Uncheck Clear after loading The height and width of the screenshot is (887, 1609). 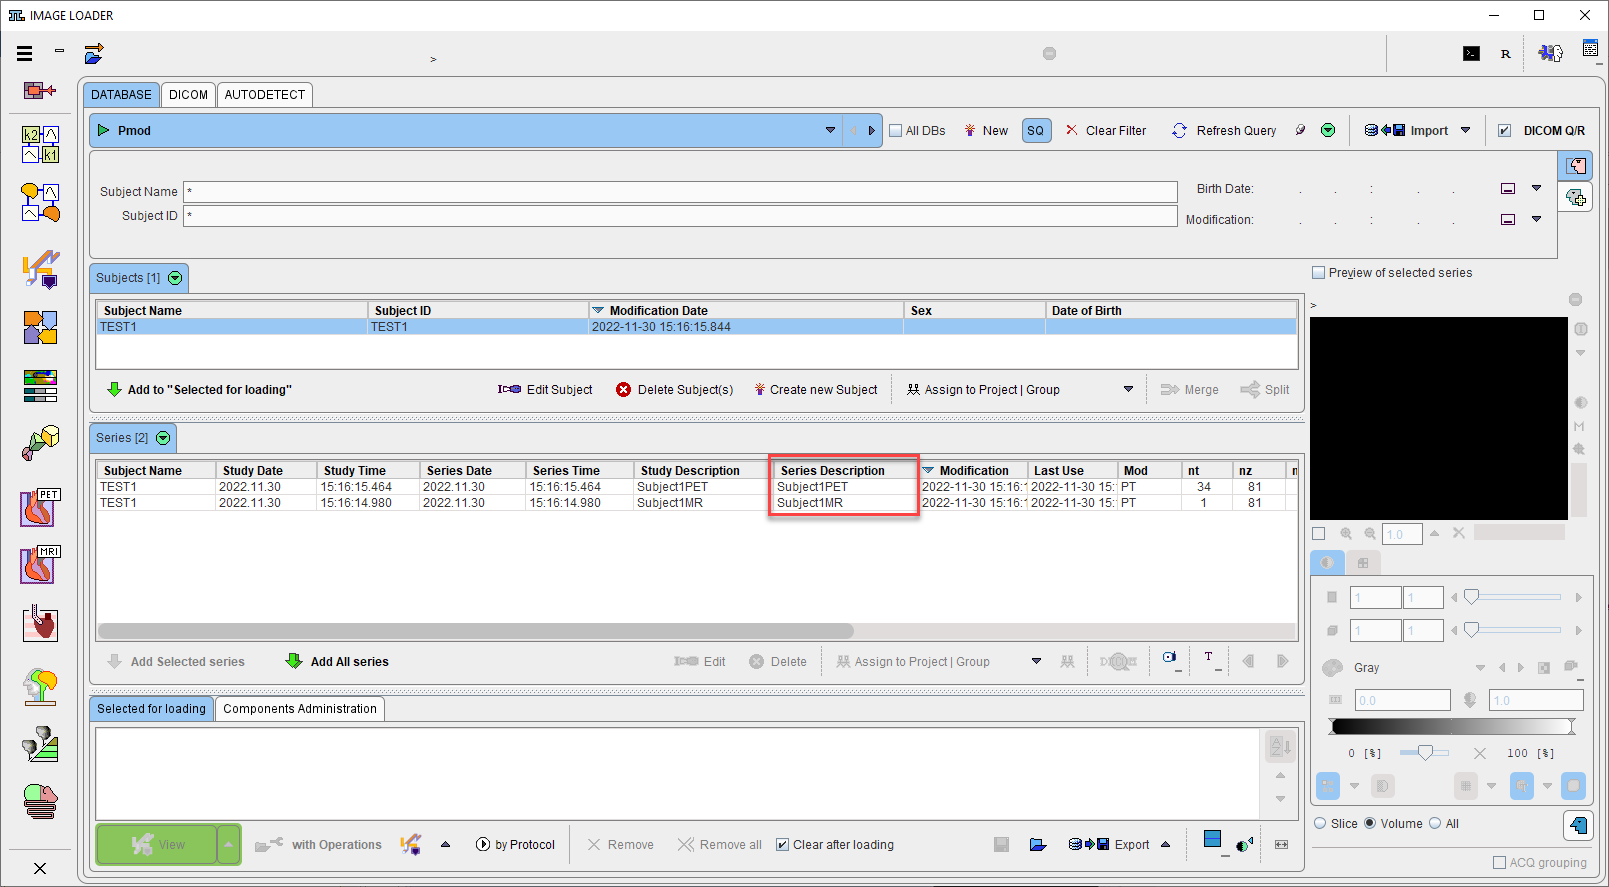[x=783, y=845]
